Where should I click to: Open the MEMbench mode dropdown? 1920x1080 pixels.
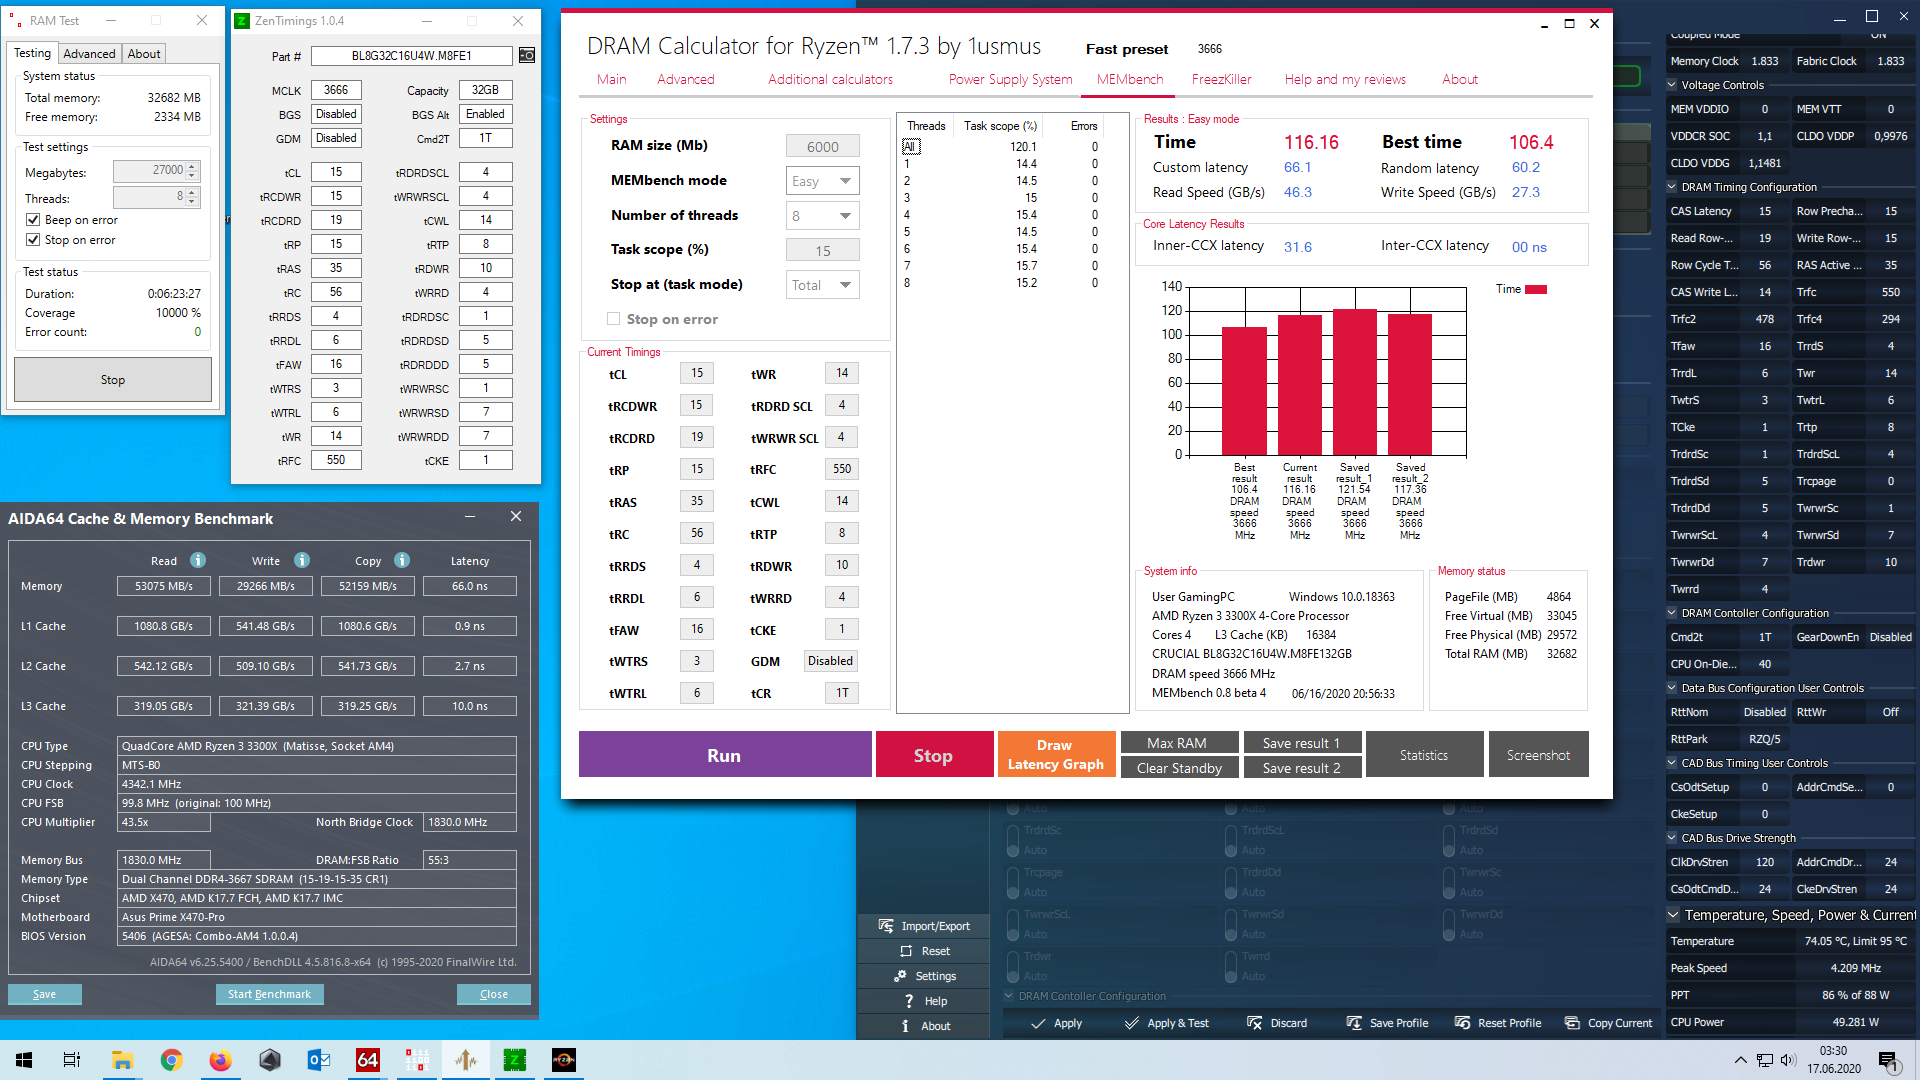[822, 180]
